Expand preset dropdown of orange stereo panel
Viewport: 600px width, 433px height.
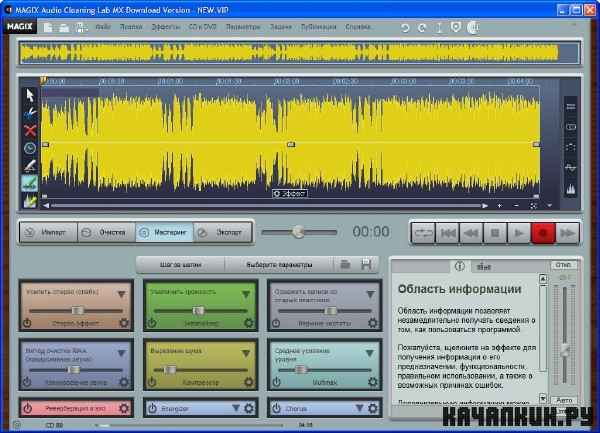(121, 294)
